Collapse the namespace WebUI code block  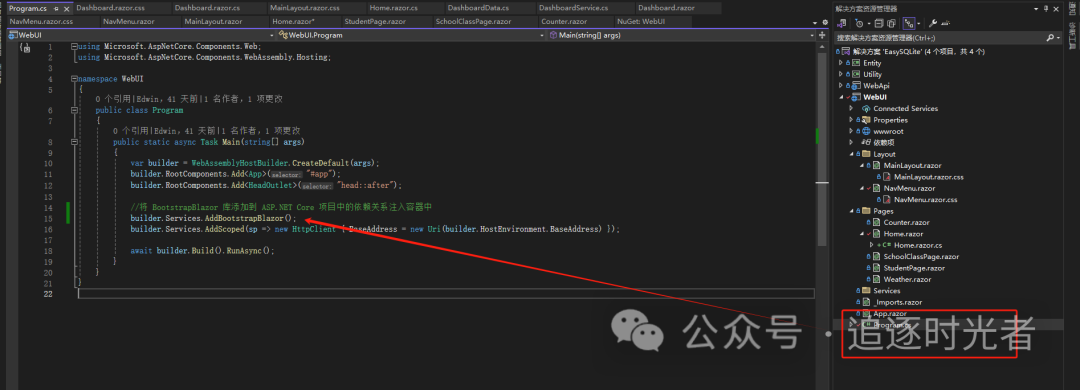coord(75,79)
